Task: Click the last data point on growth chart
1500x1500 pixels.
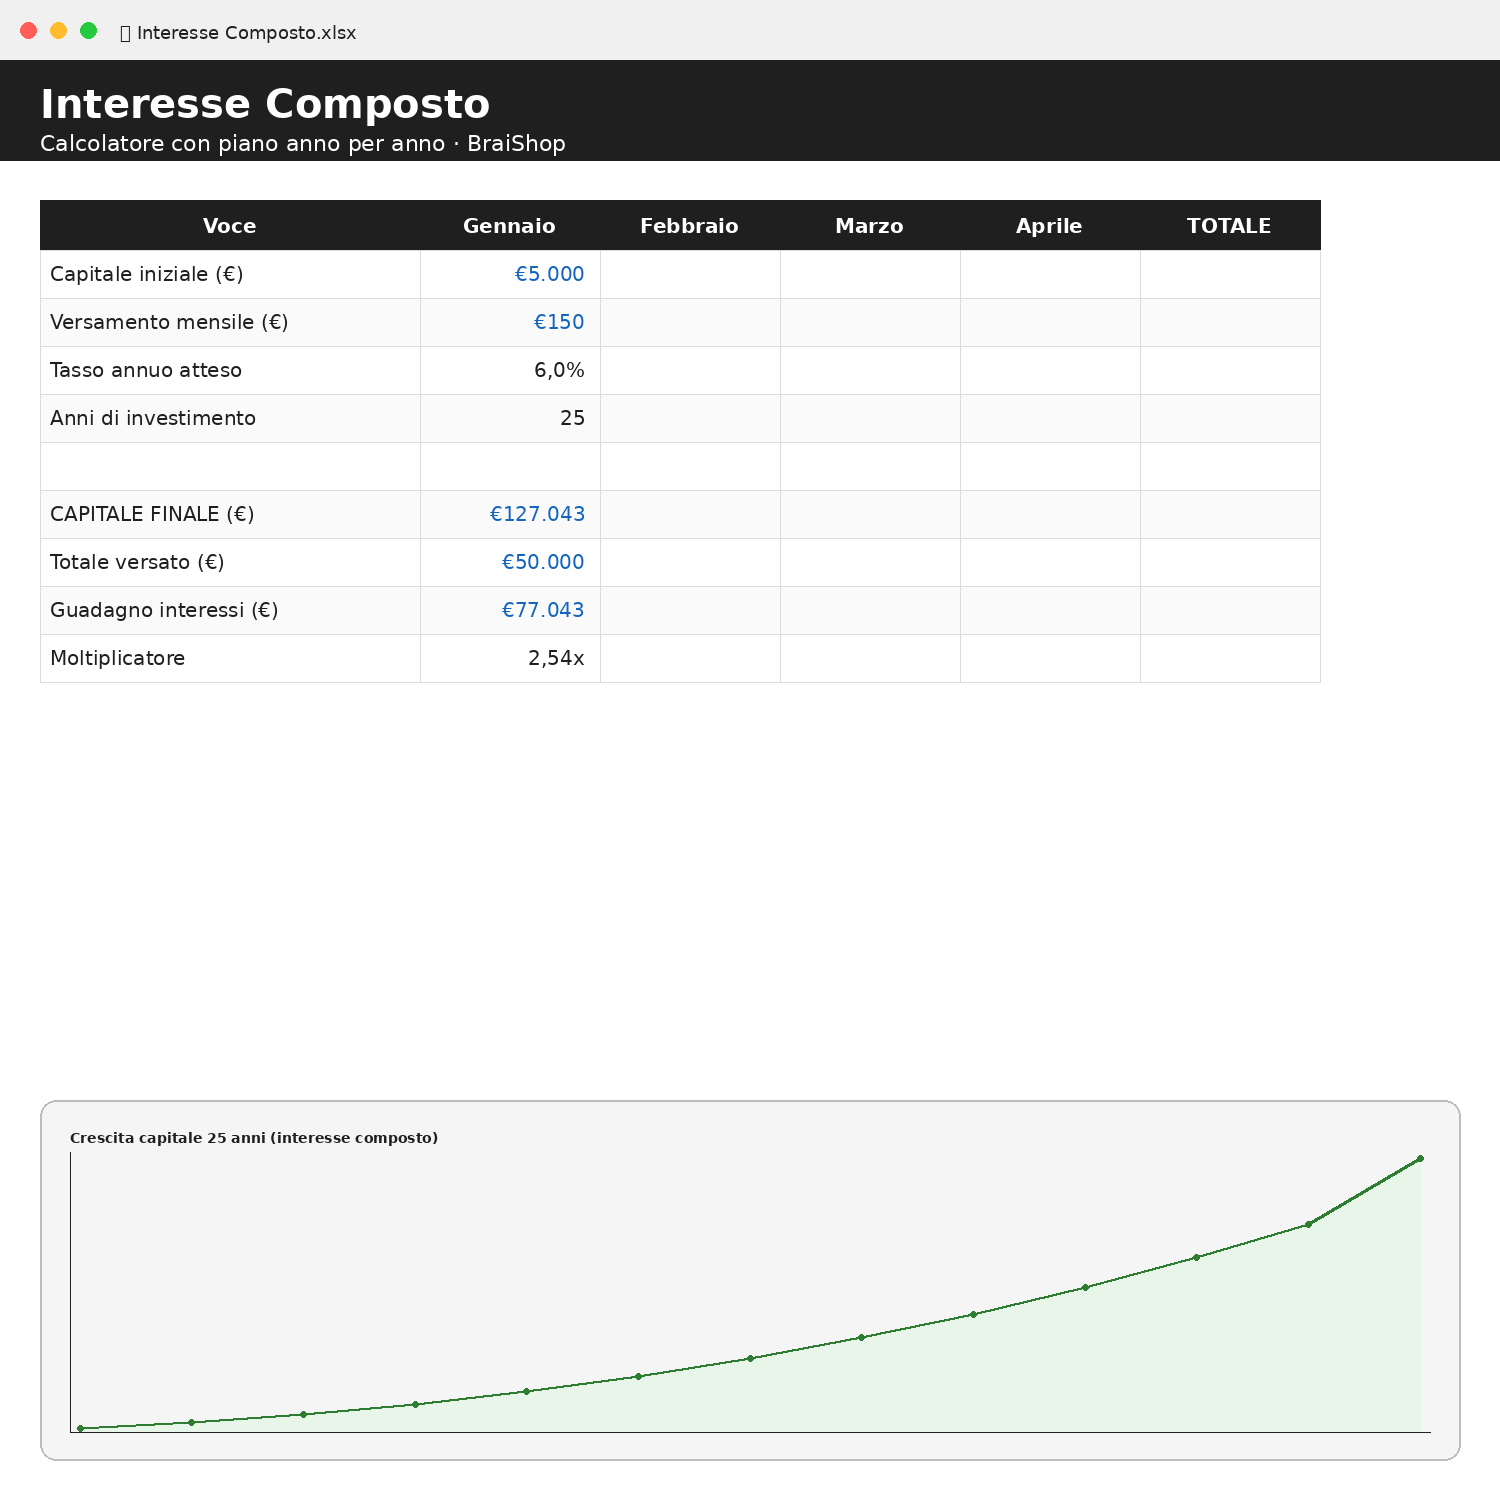Action: (1420, 1159)
